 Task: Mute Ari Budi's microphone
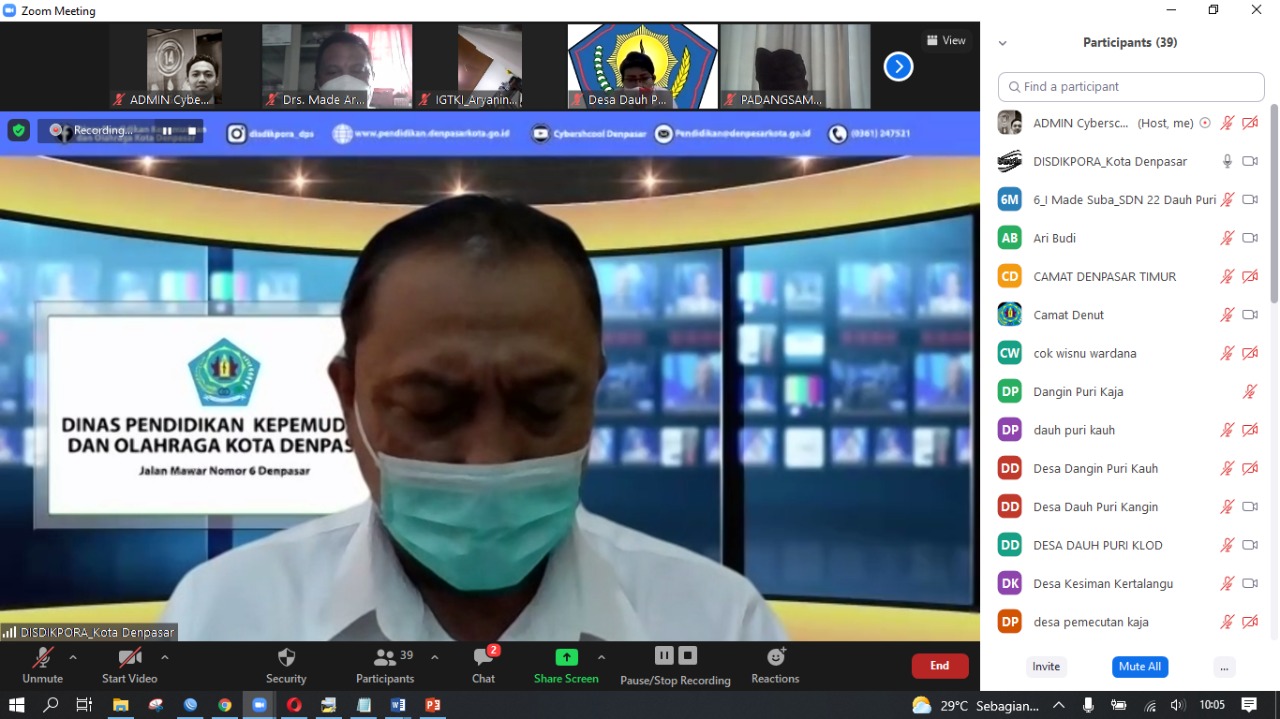1227,238
